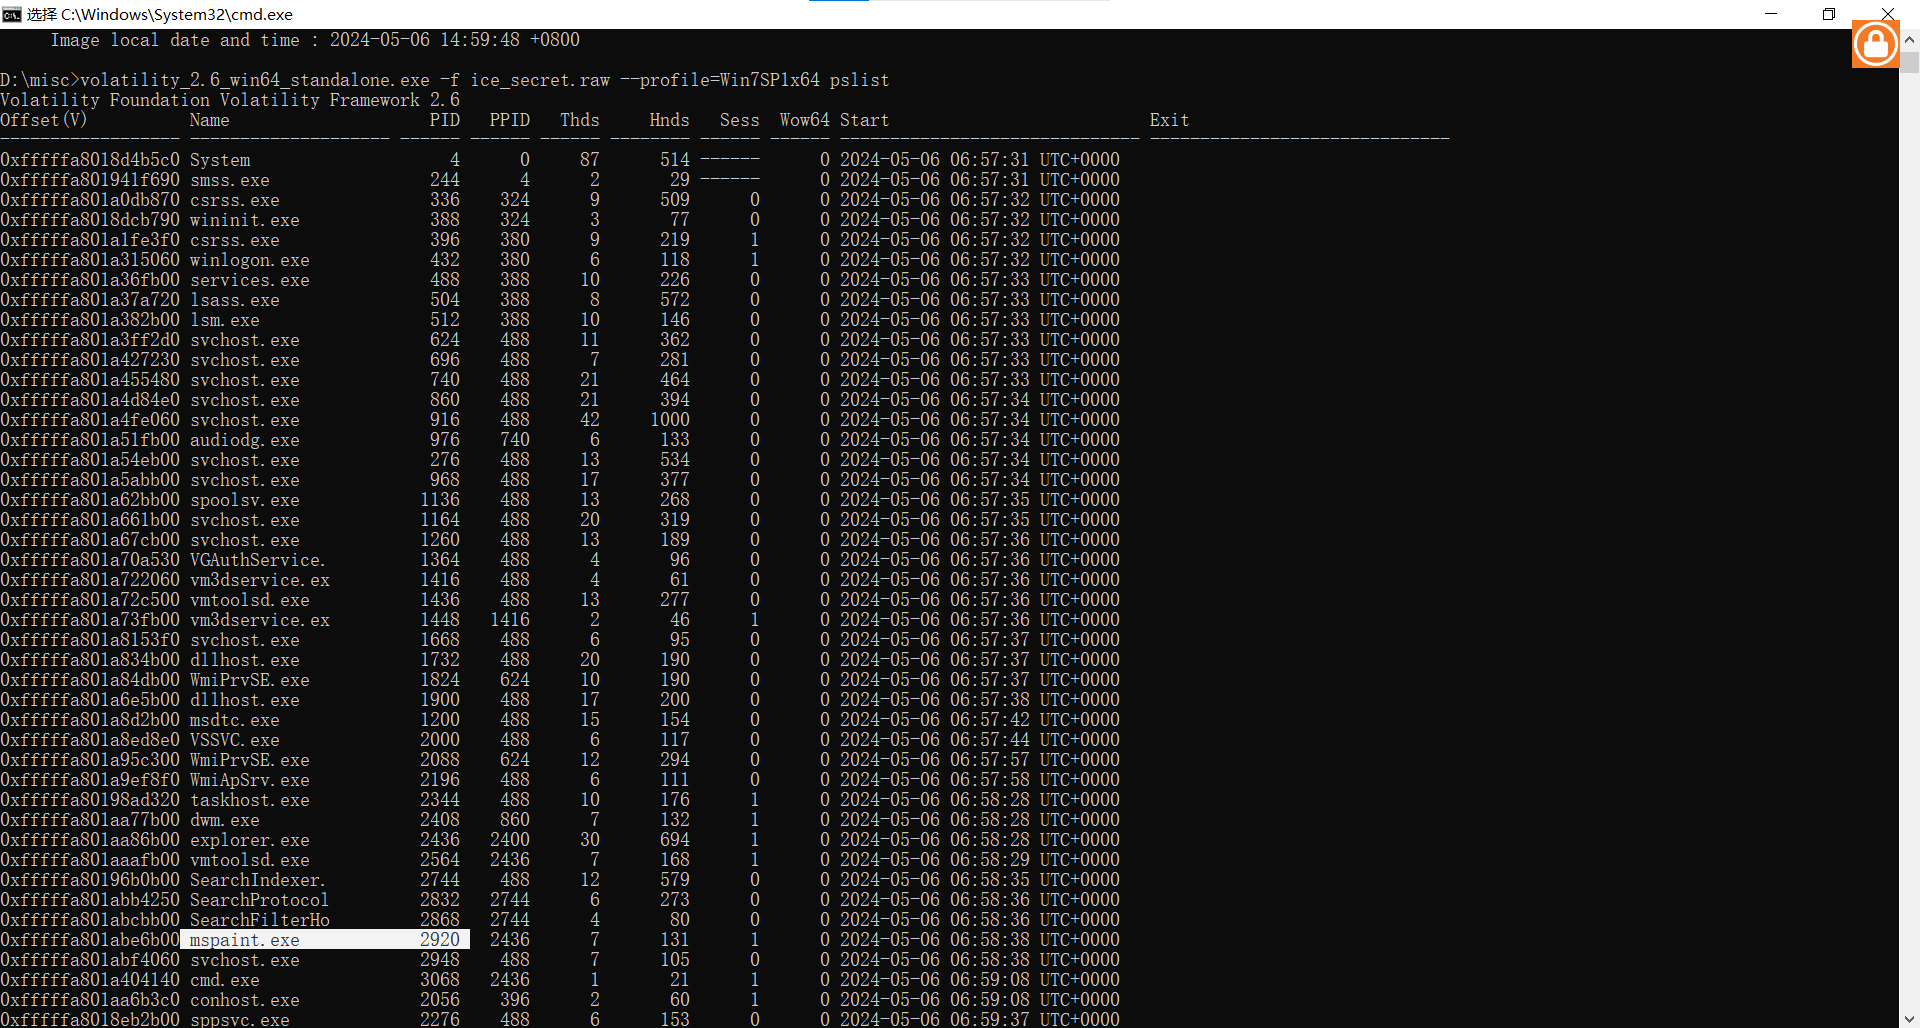Click PID 1436 vmtoolsd.exe row
The width and height of the screenshot is (1920, 1028).
(440, 600)
